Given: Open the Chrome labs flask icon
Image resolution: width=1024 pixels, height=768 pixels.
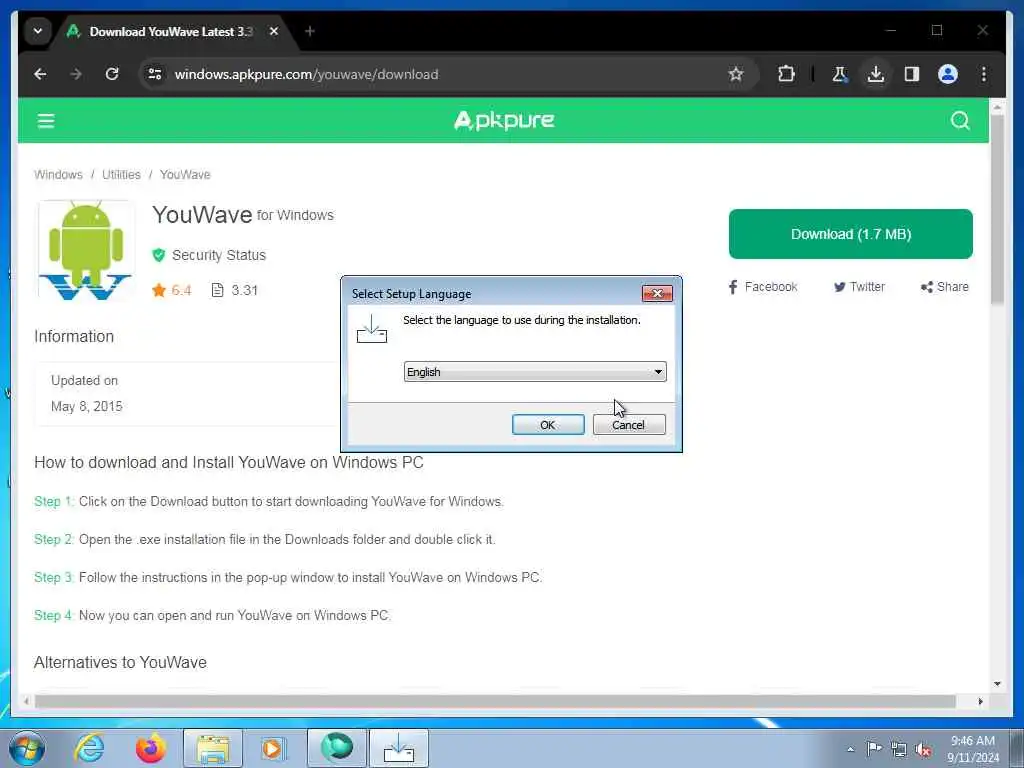Looking at the screenshot, I should click(x=840, y=74).
